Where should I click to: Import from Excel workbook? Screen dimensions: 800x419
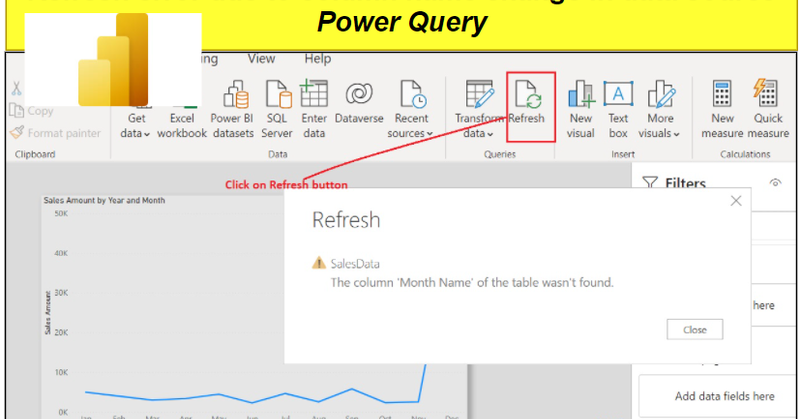click(x=182, y=125)
